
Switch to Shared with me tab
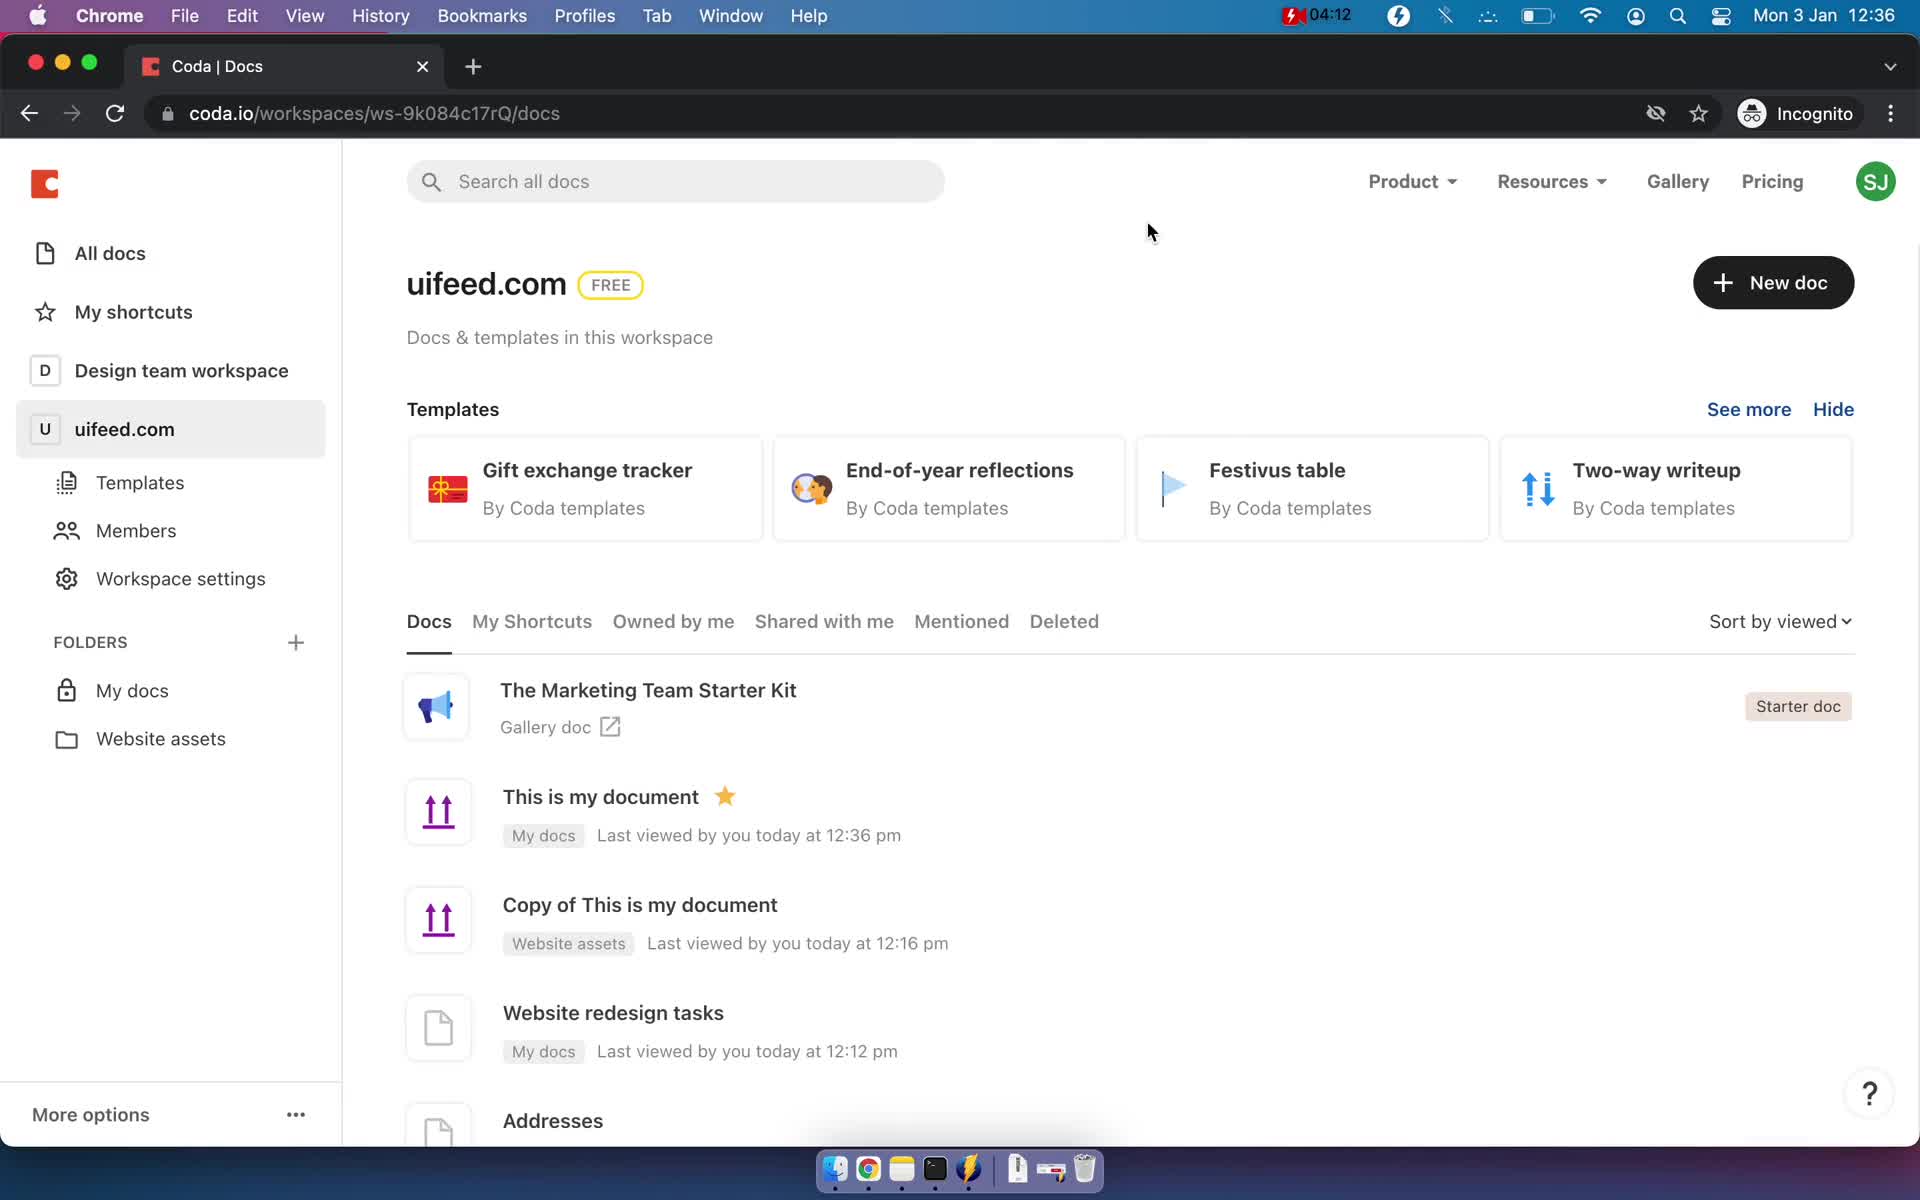click(x=824, y=622)
